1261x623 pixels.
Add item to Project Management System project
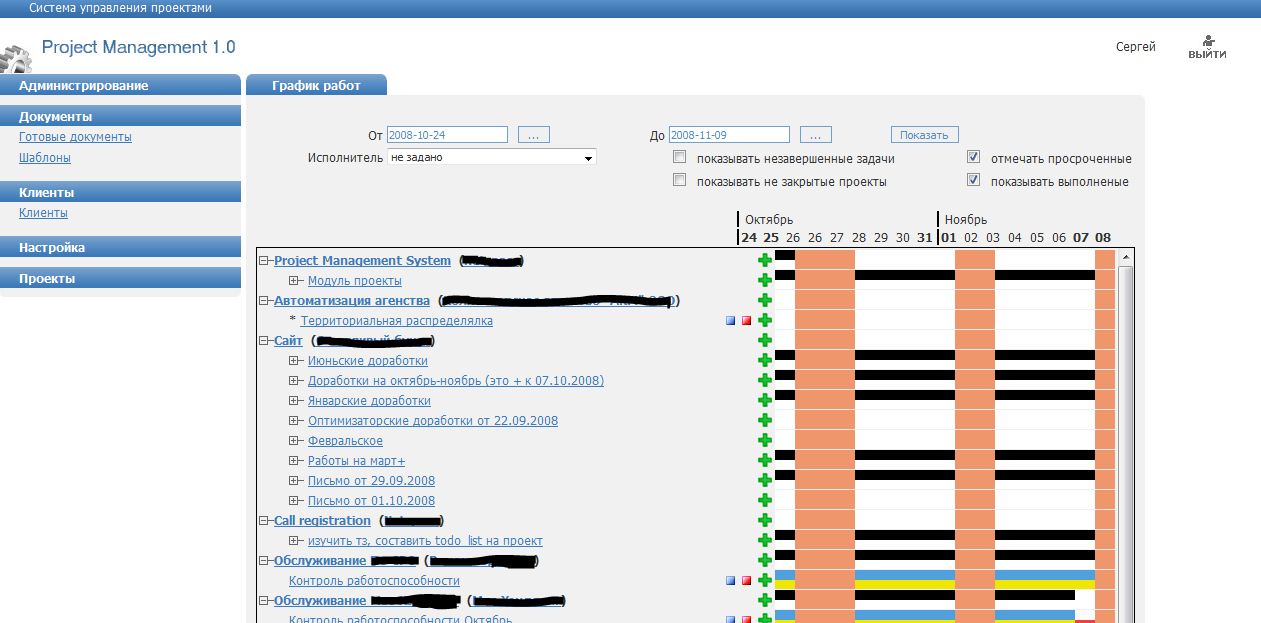pos(765,260)
